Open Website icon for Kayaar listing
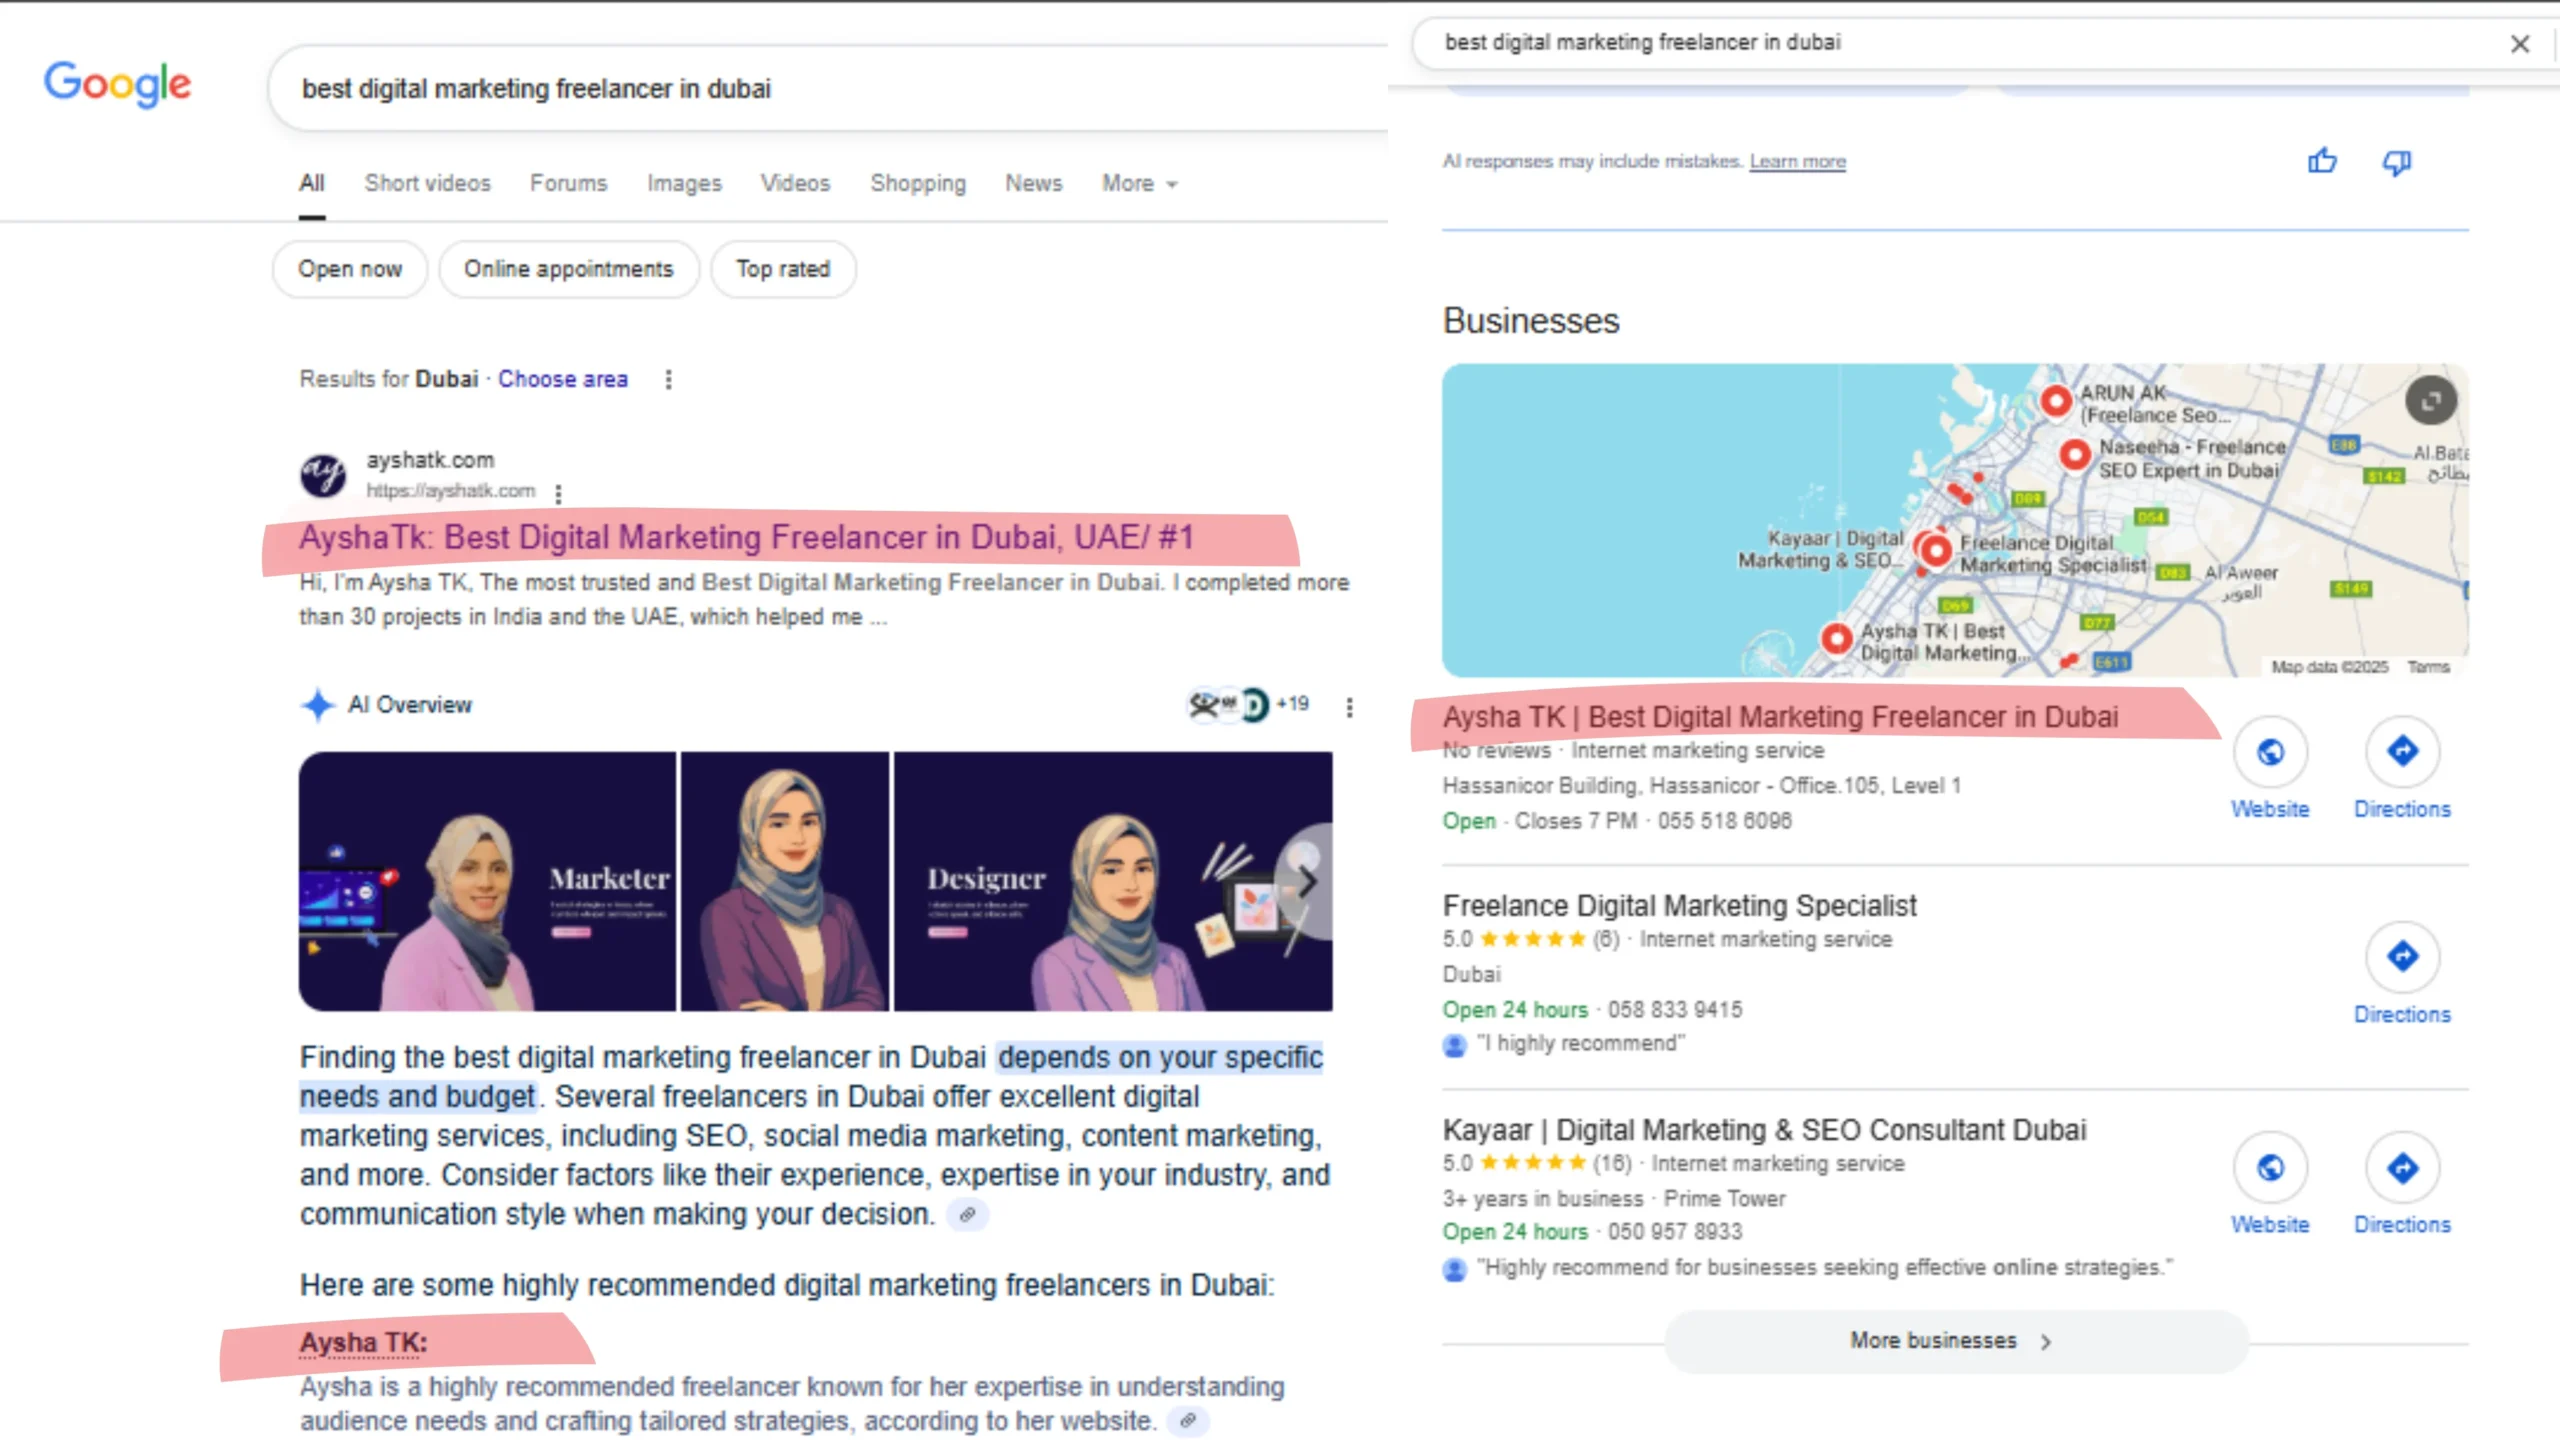Image resolution: width=2560 pixels, height=1440 pixels. [x=2270, y=1167]
